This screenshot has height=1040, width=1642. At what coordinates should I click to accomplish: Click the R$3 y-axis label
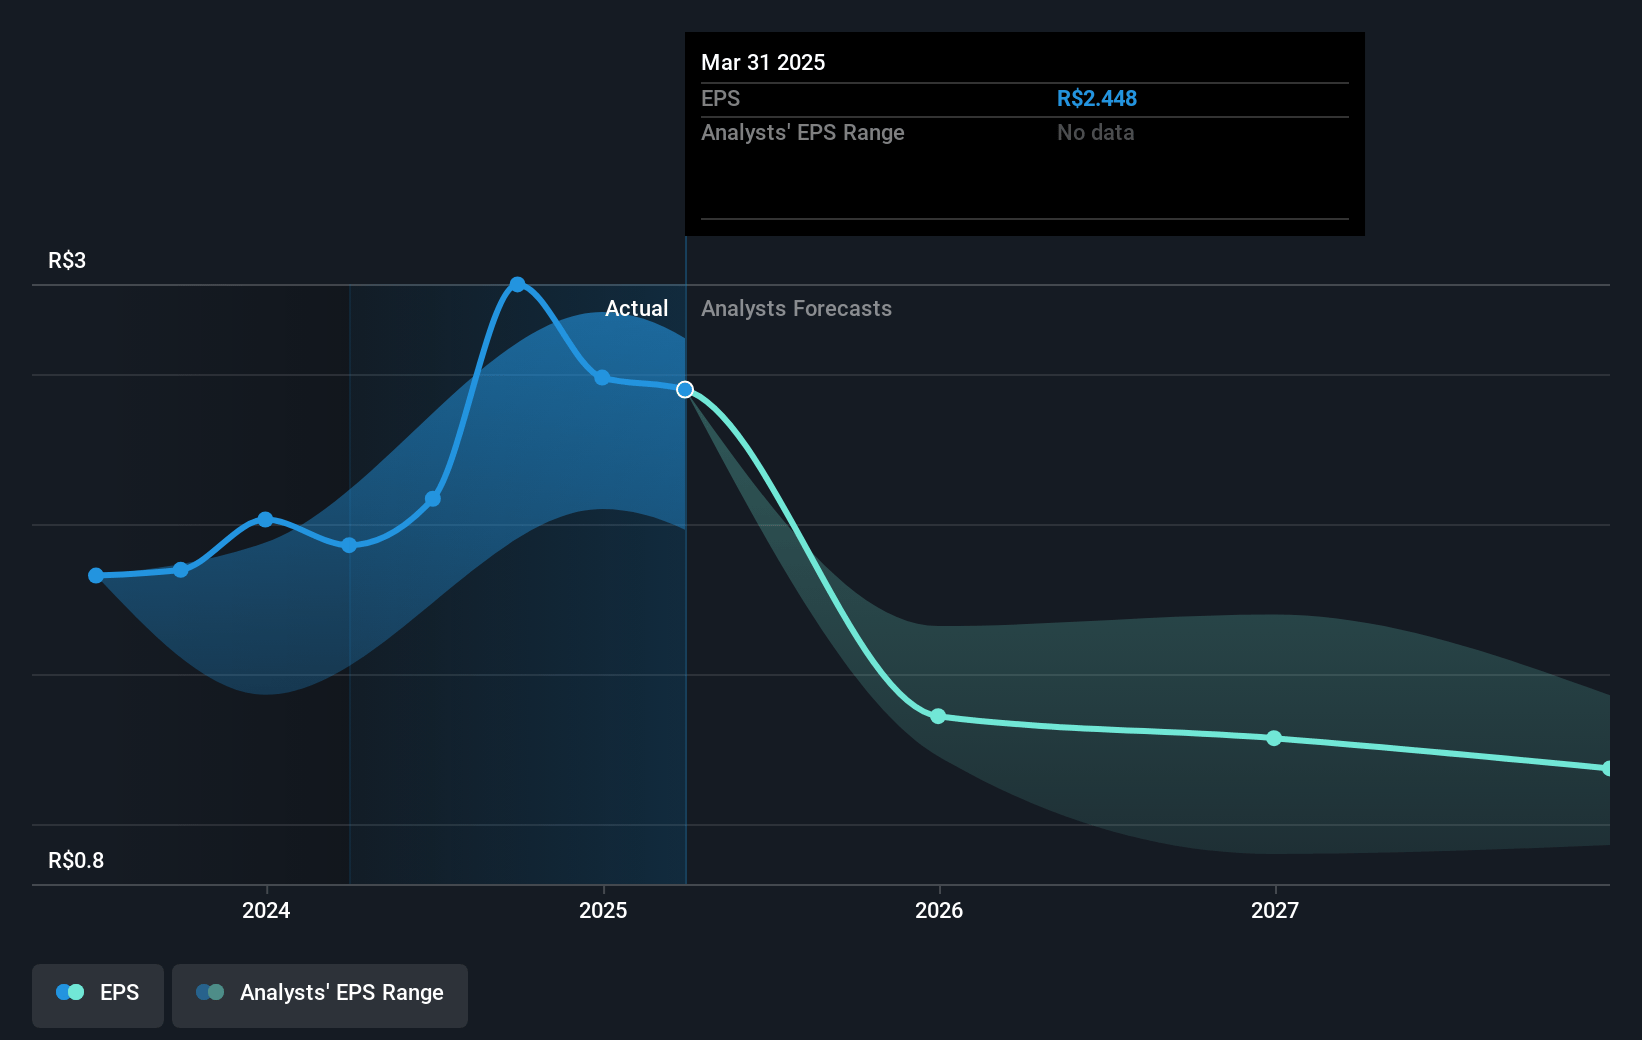pyautogui.click(x=67, y=260)
